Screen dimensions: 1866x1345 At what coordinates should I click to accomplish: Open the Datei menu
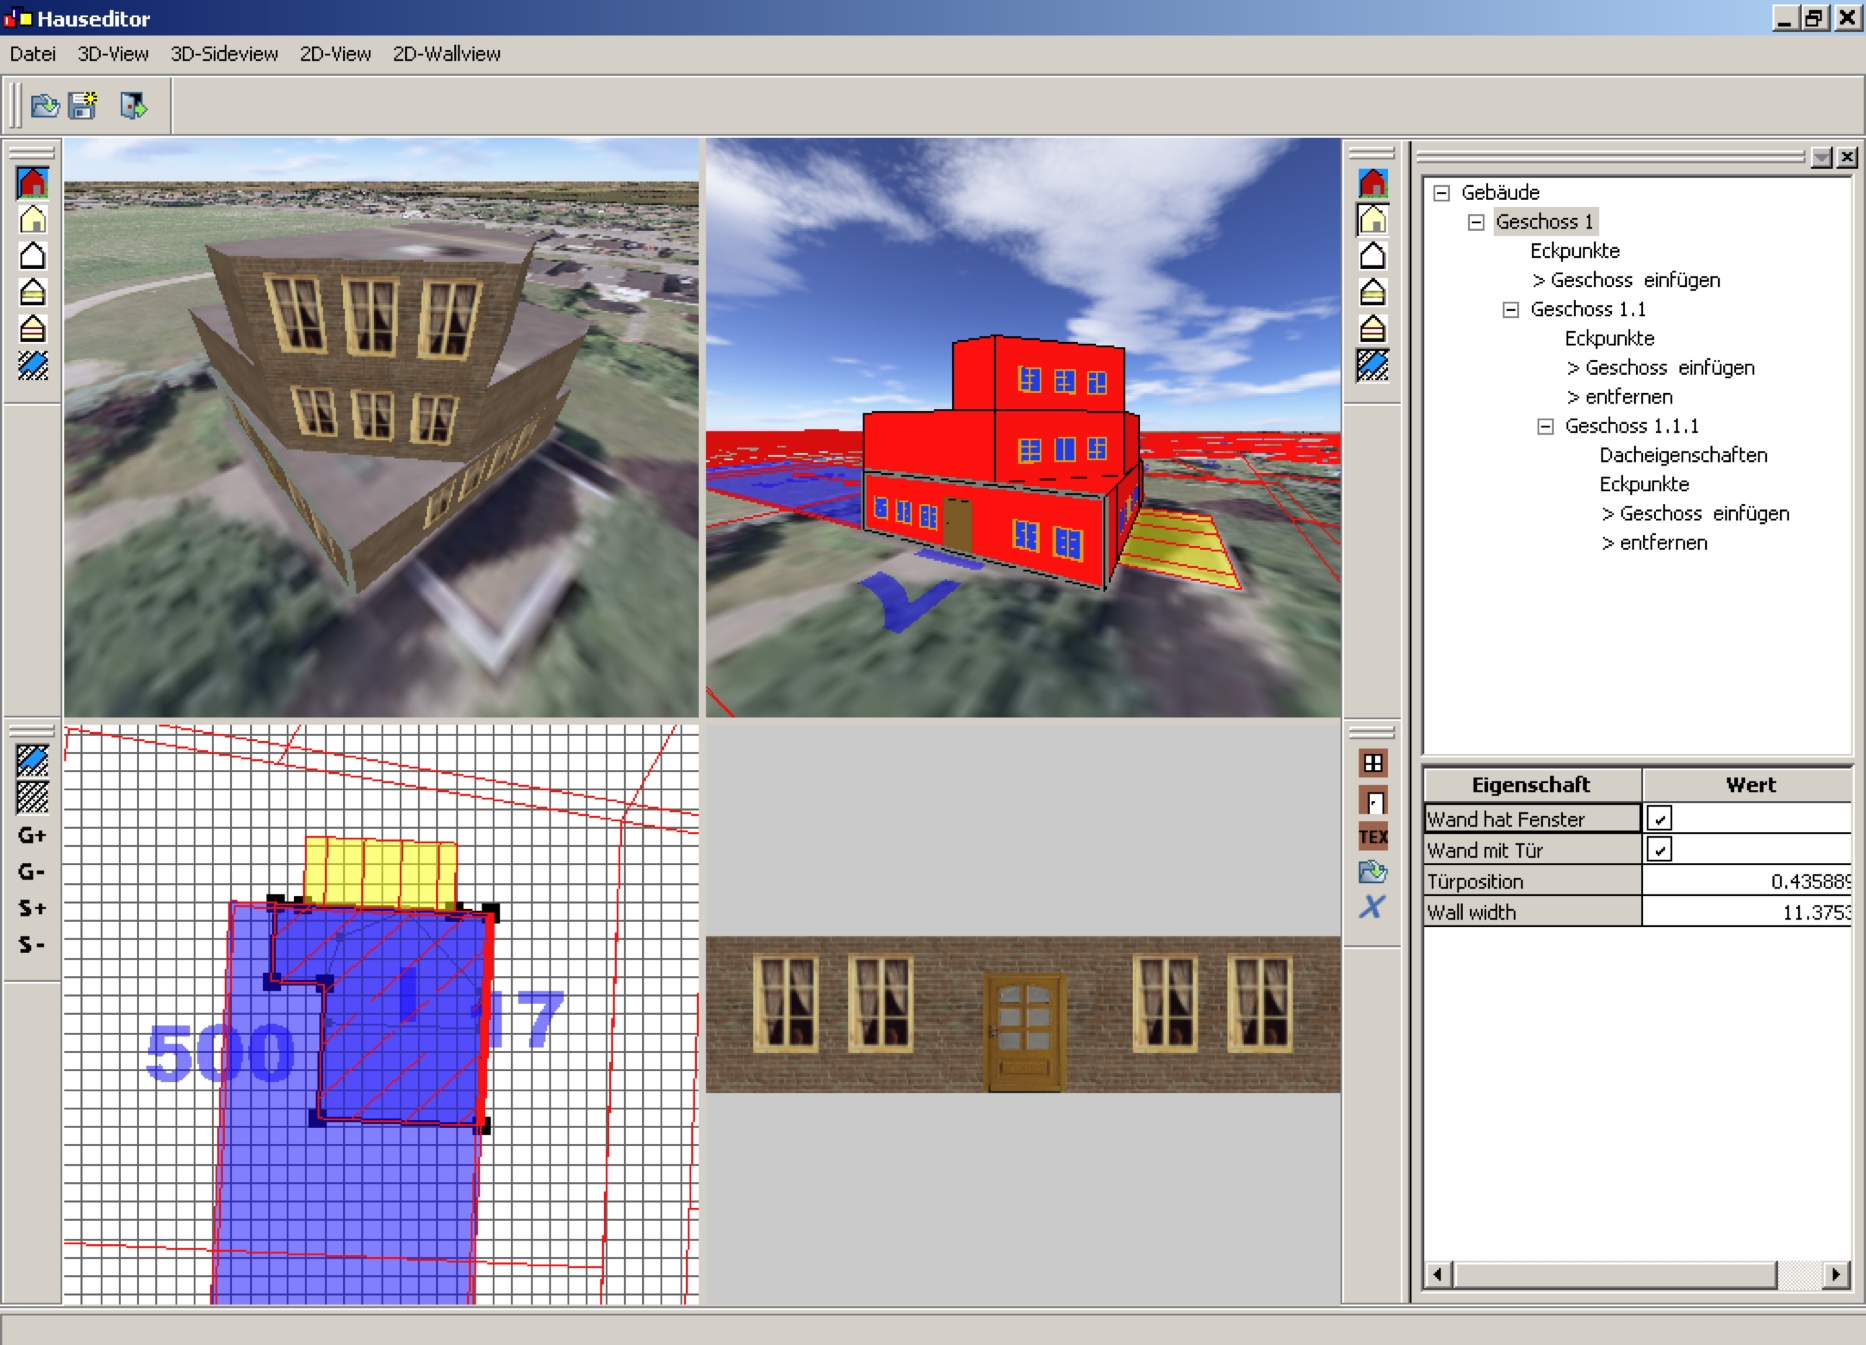pyautogui.click(x=33, y=54)
